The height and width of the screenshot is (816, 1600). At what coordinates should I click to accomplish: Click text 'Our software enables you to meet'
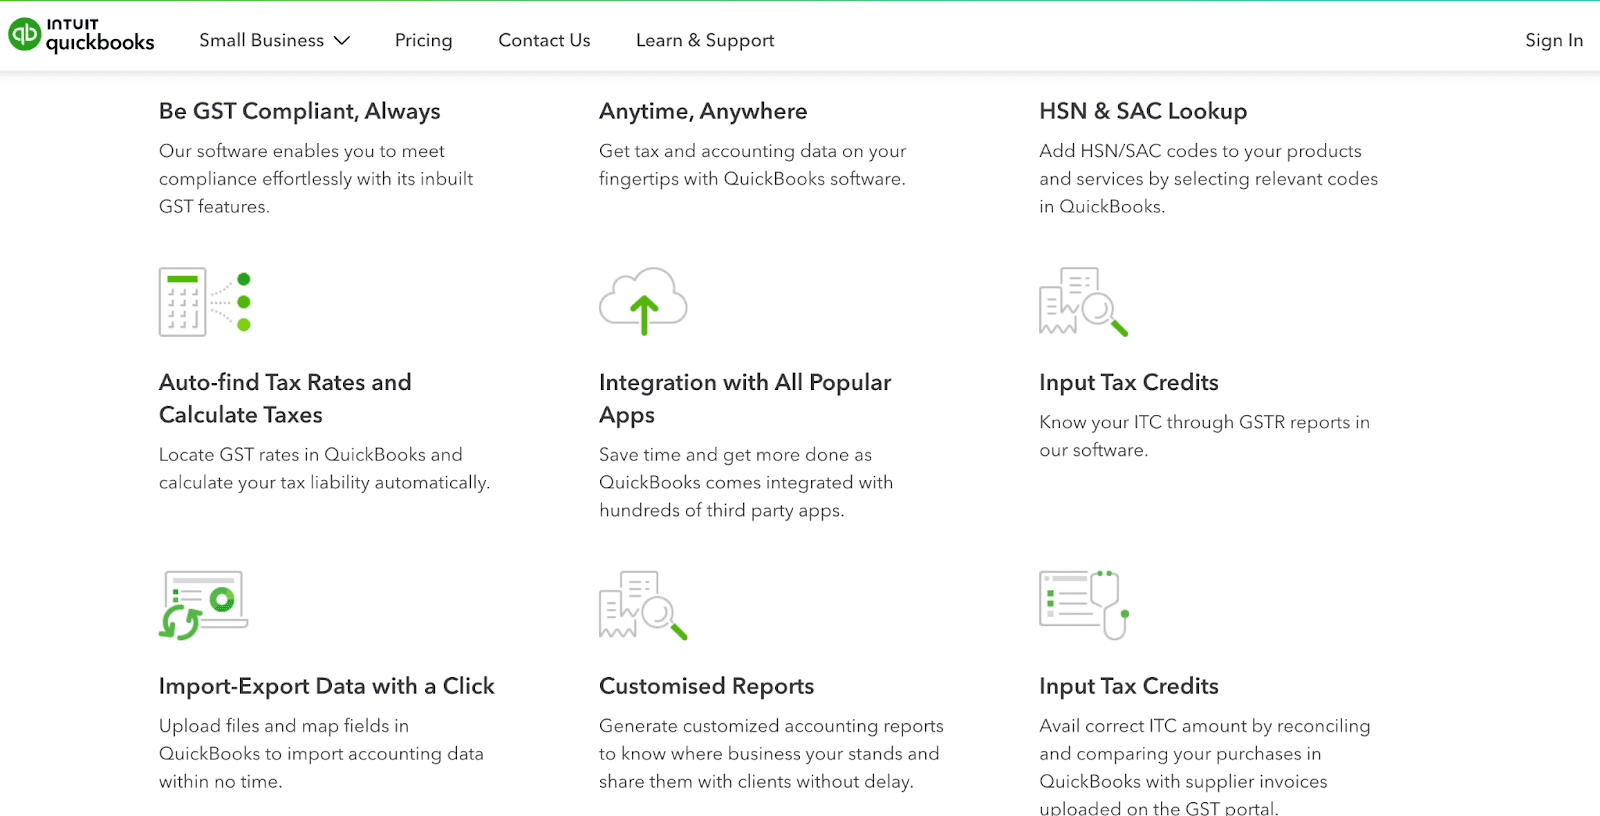[302, 151]
